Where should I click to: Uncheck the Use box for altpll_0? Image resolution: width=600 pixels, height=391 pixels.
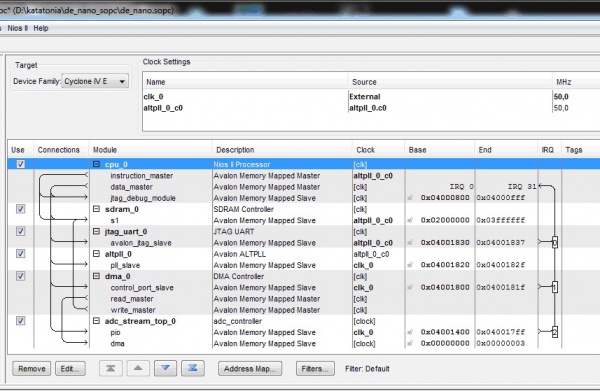[x=21, y=254]
